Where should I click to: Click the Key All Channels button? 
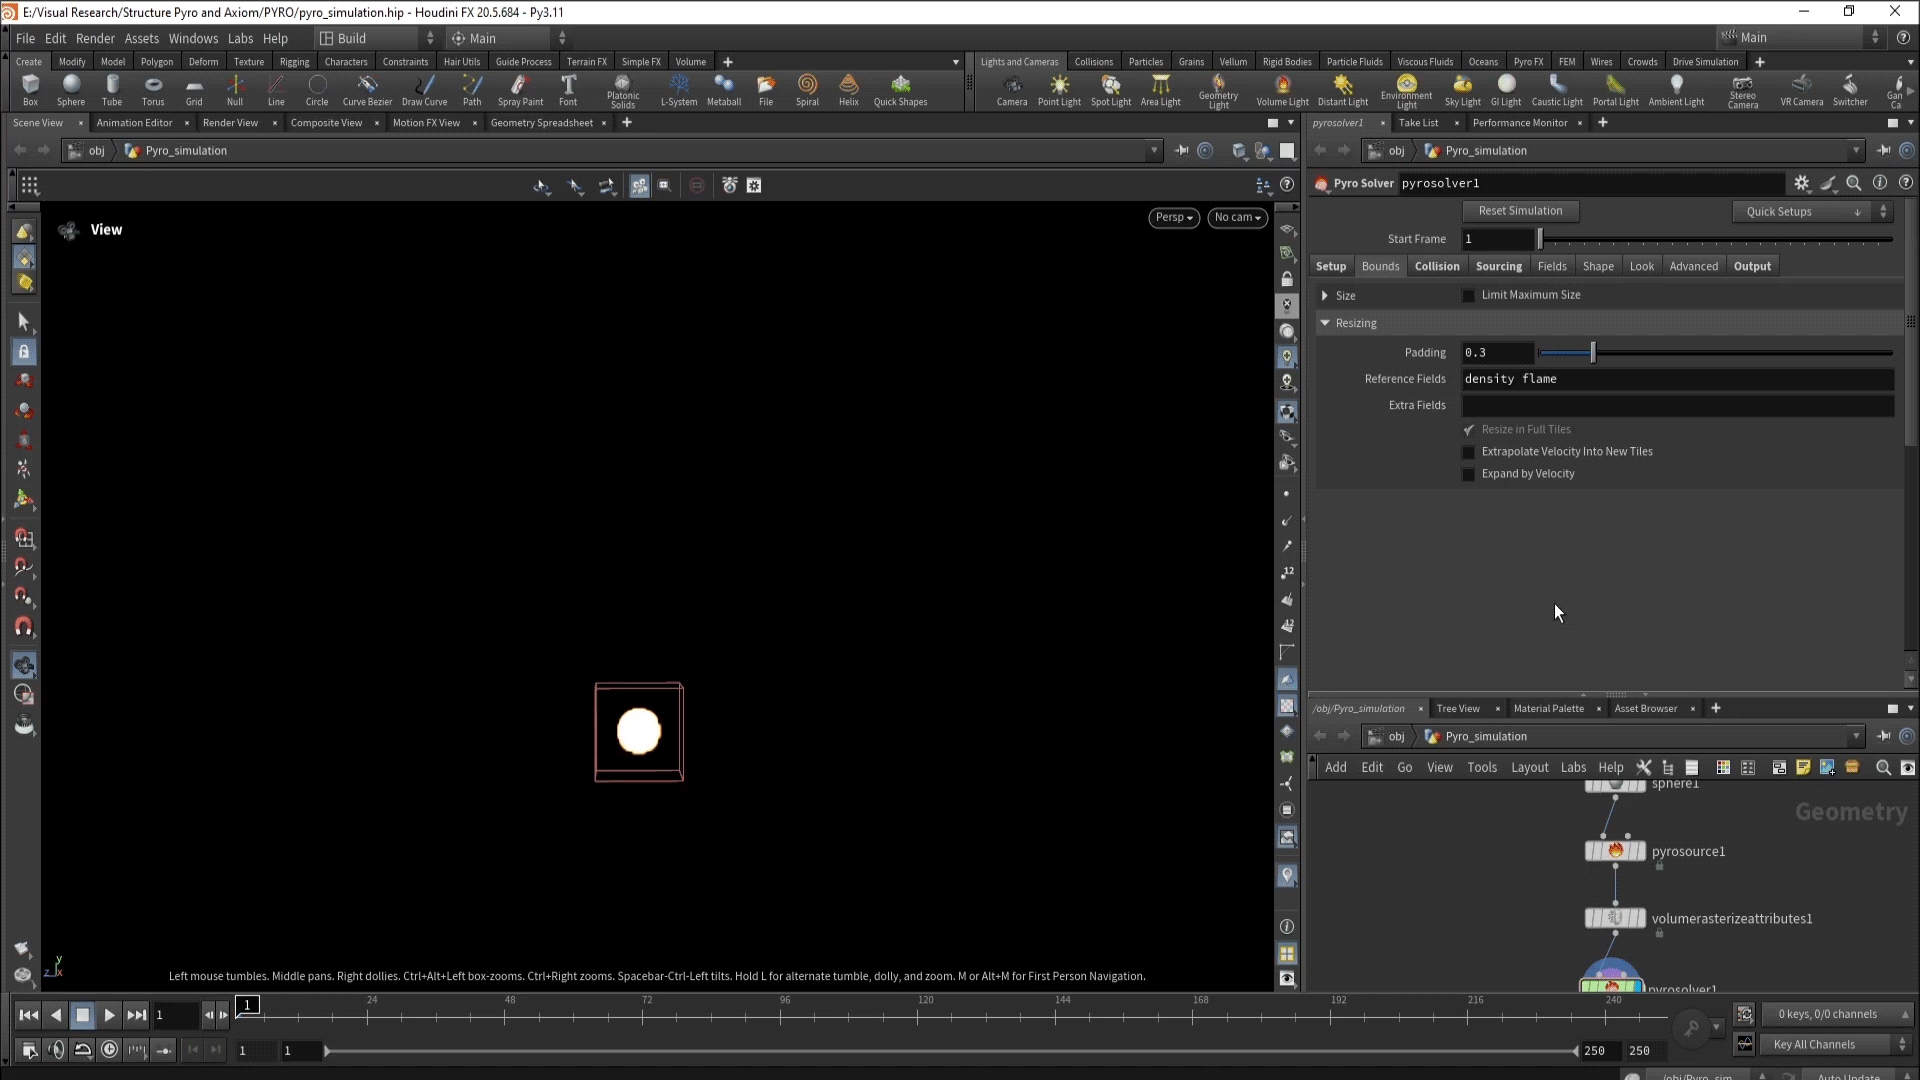[1814, 1044]
